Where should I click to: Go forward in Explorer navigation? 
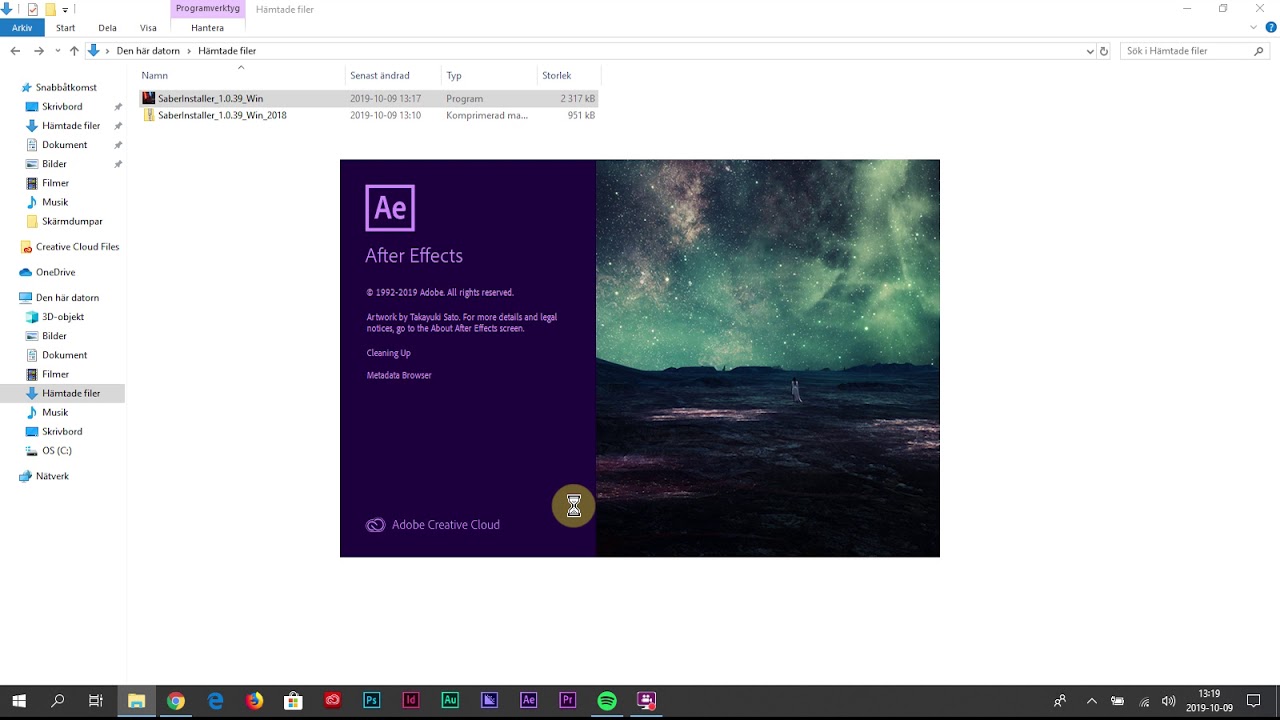pos(38,51)
